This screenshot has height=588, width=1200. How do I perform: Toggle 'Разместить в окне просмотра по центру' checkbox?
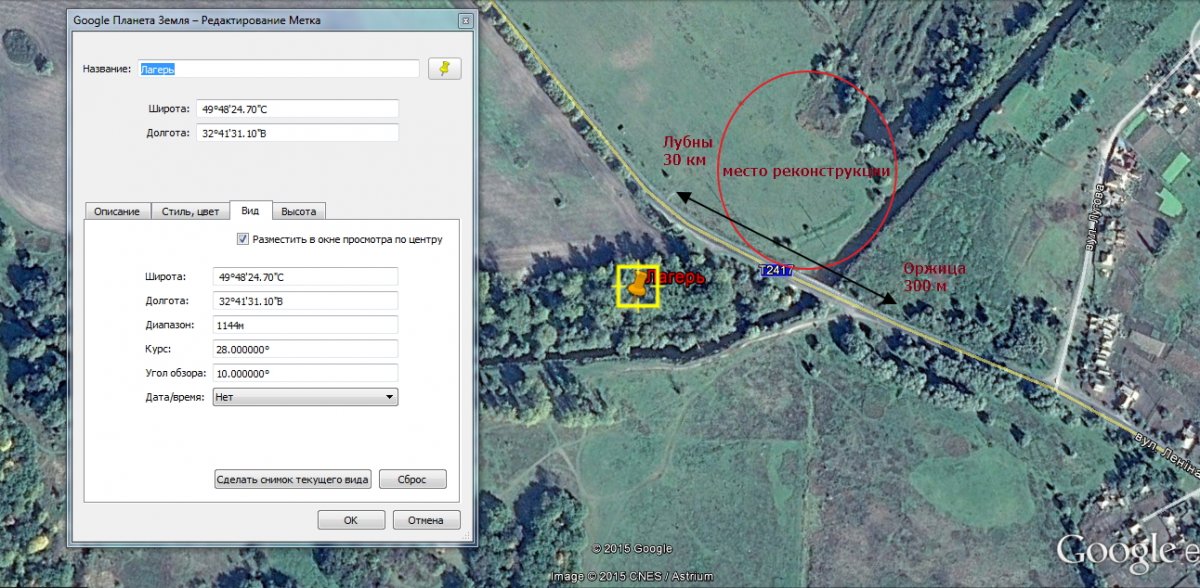click(x=243, y=239)
